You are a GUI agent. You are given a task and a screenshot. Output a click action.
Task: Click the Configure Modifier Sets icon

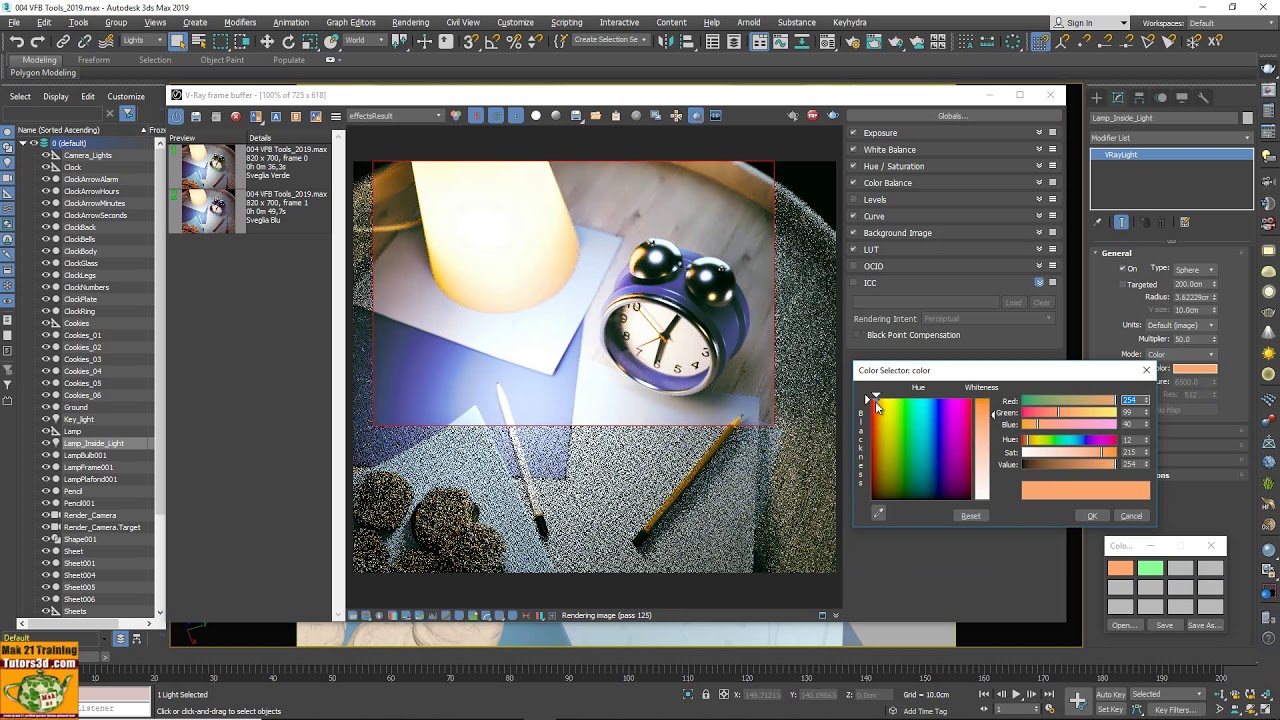(x=1185, y=222)
